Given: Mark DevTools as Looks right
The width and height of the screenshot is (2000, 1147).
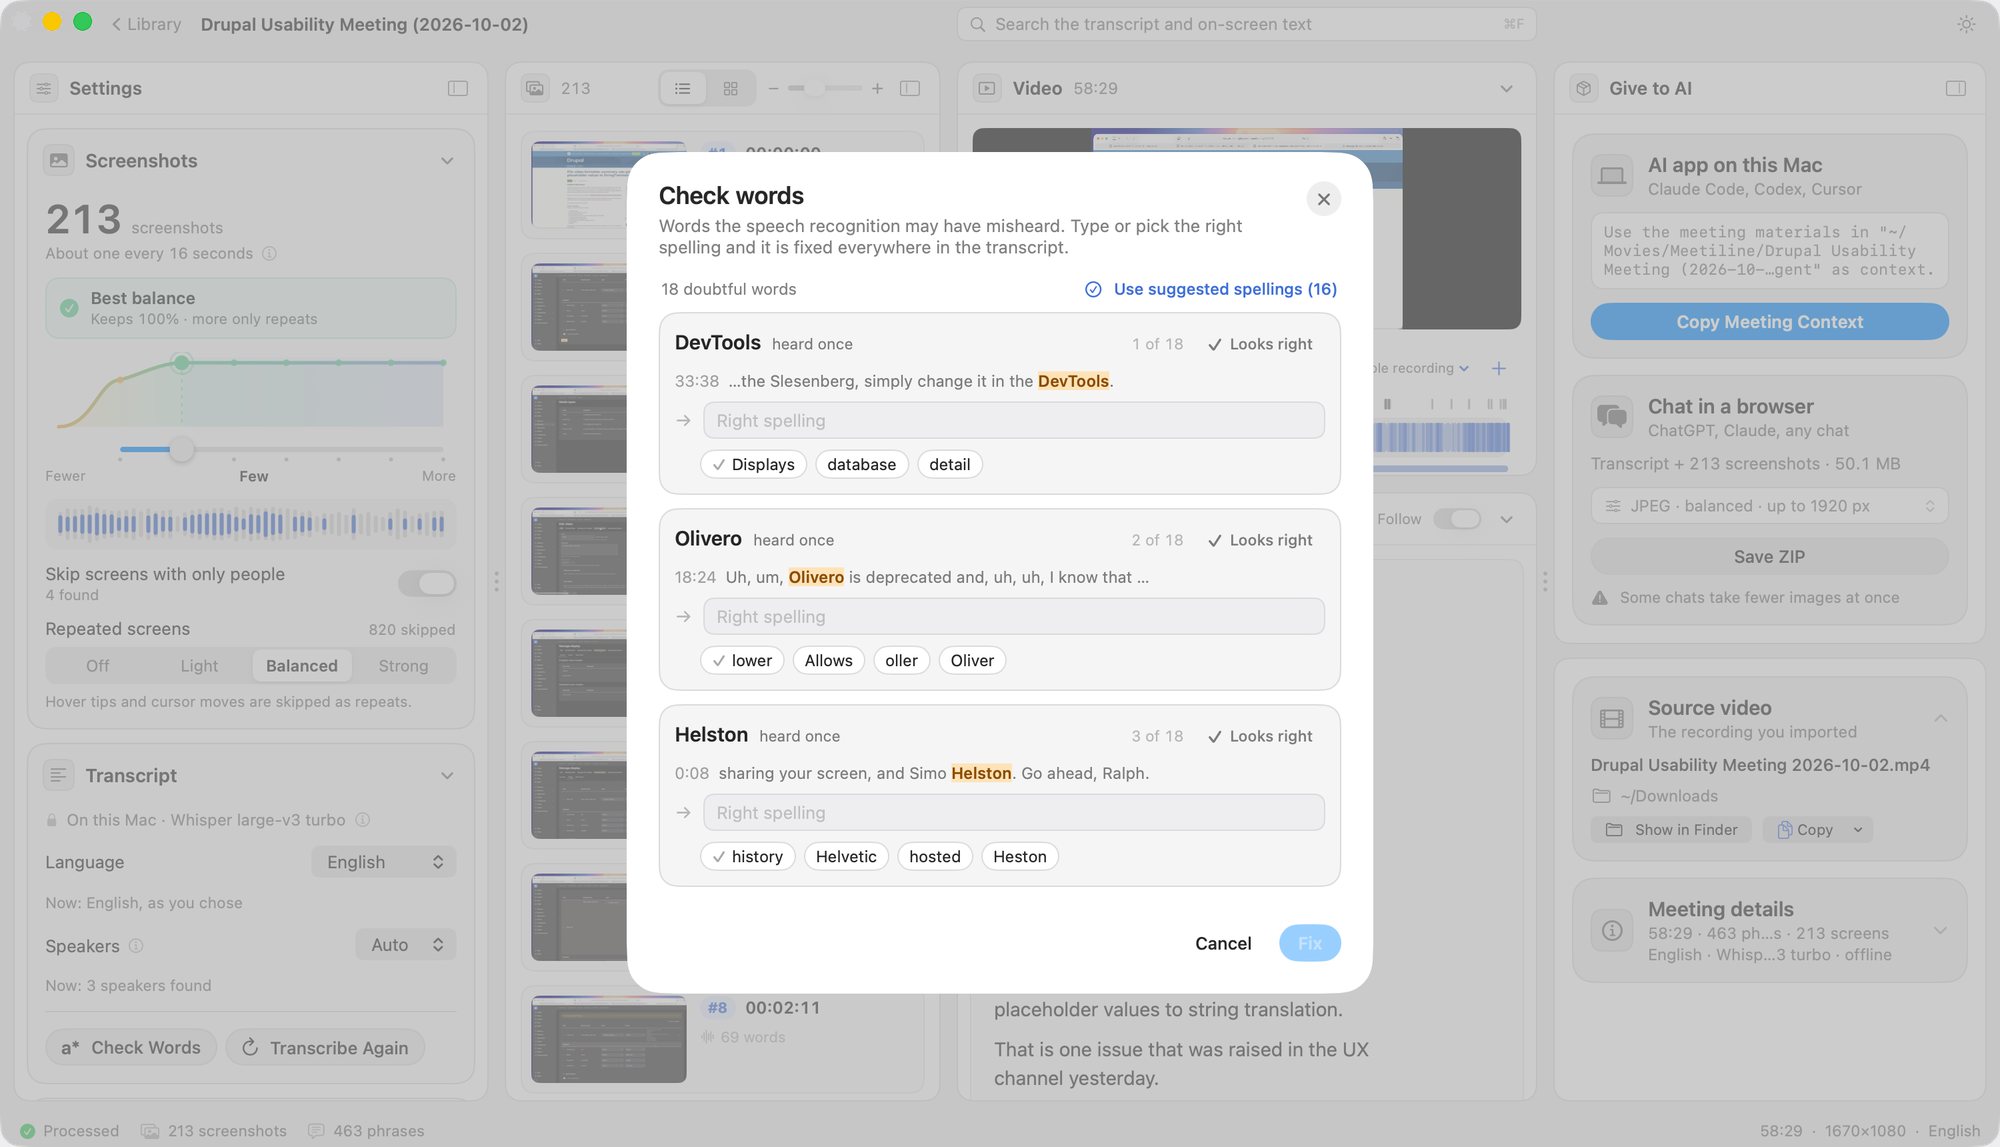Looking at the screenshot, I should 1260,344.
